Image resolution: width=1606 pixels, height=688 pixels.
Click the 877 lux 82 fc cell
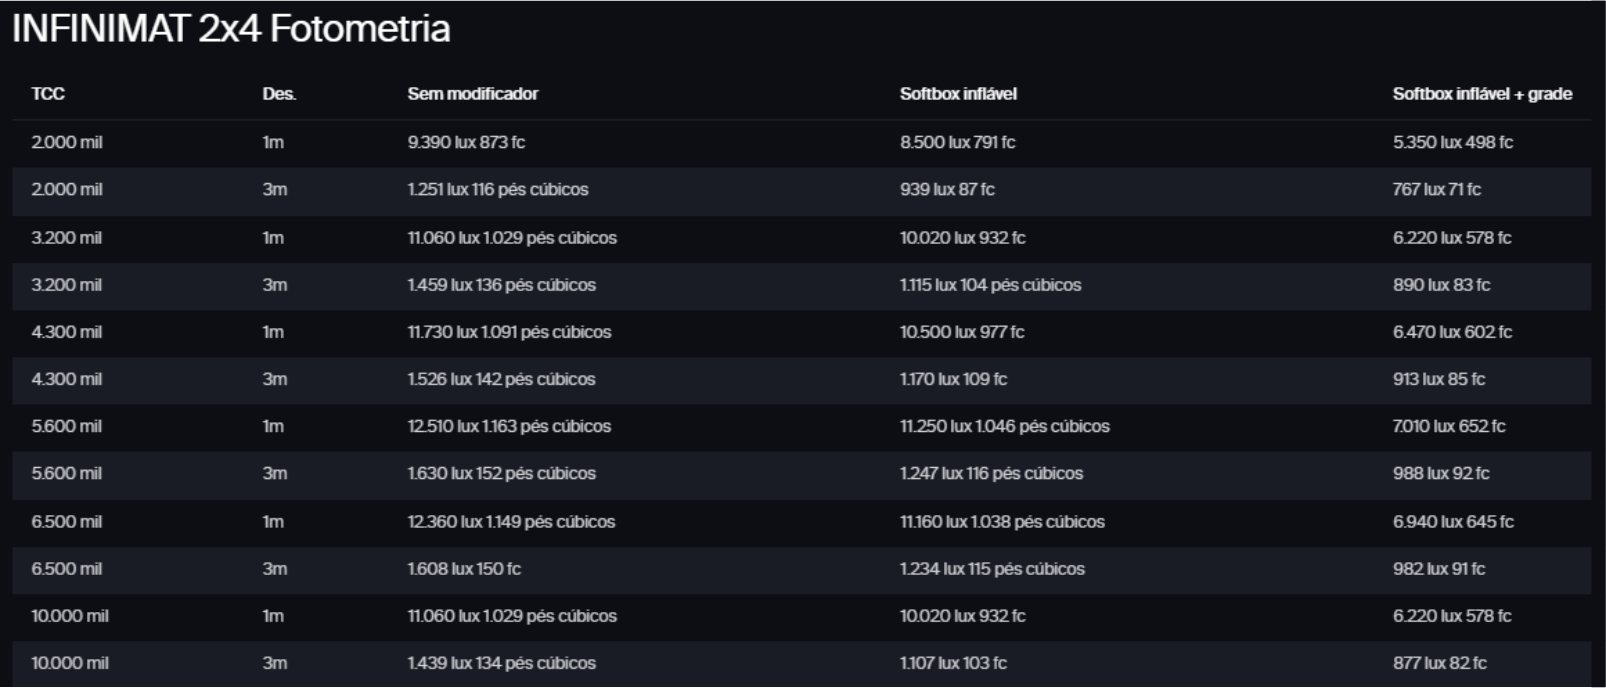tap(1439, 663)
